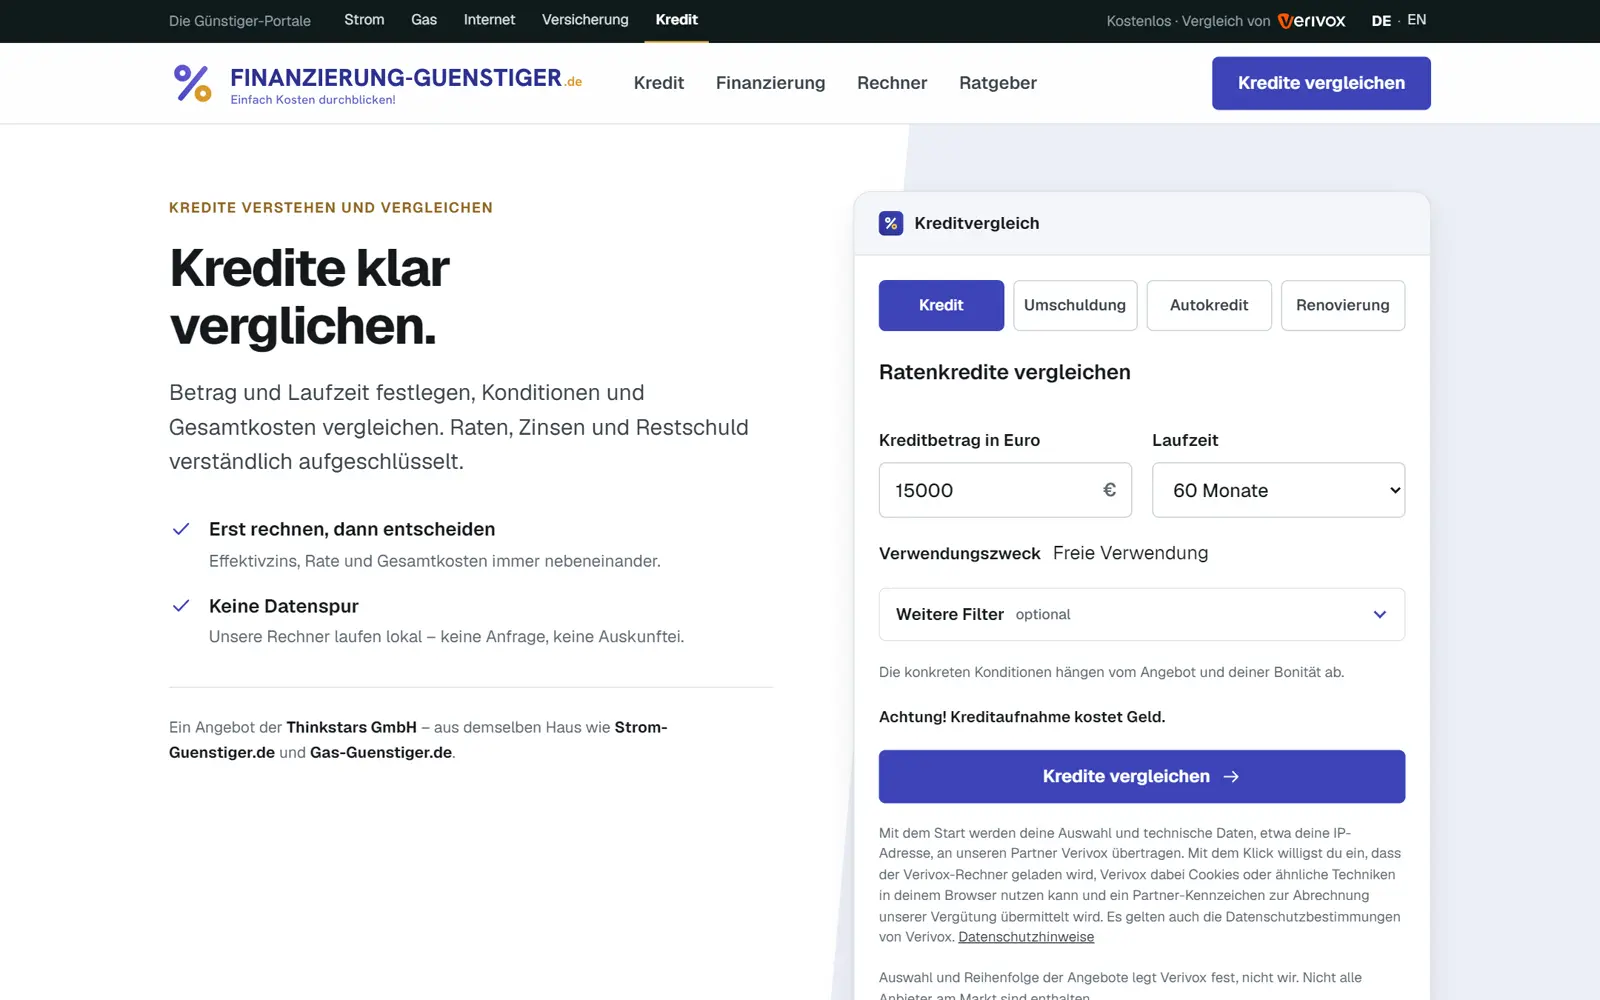
Task: Click the Thinkstars GmbH text
Action: click(351, 727)
